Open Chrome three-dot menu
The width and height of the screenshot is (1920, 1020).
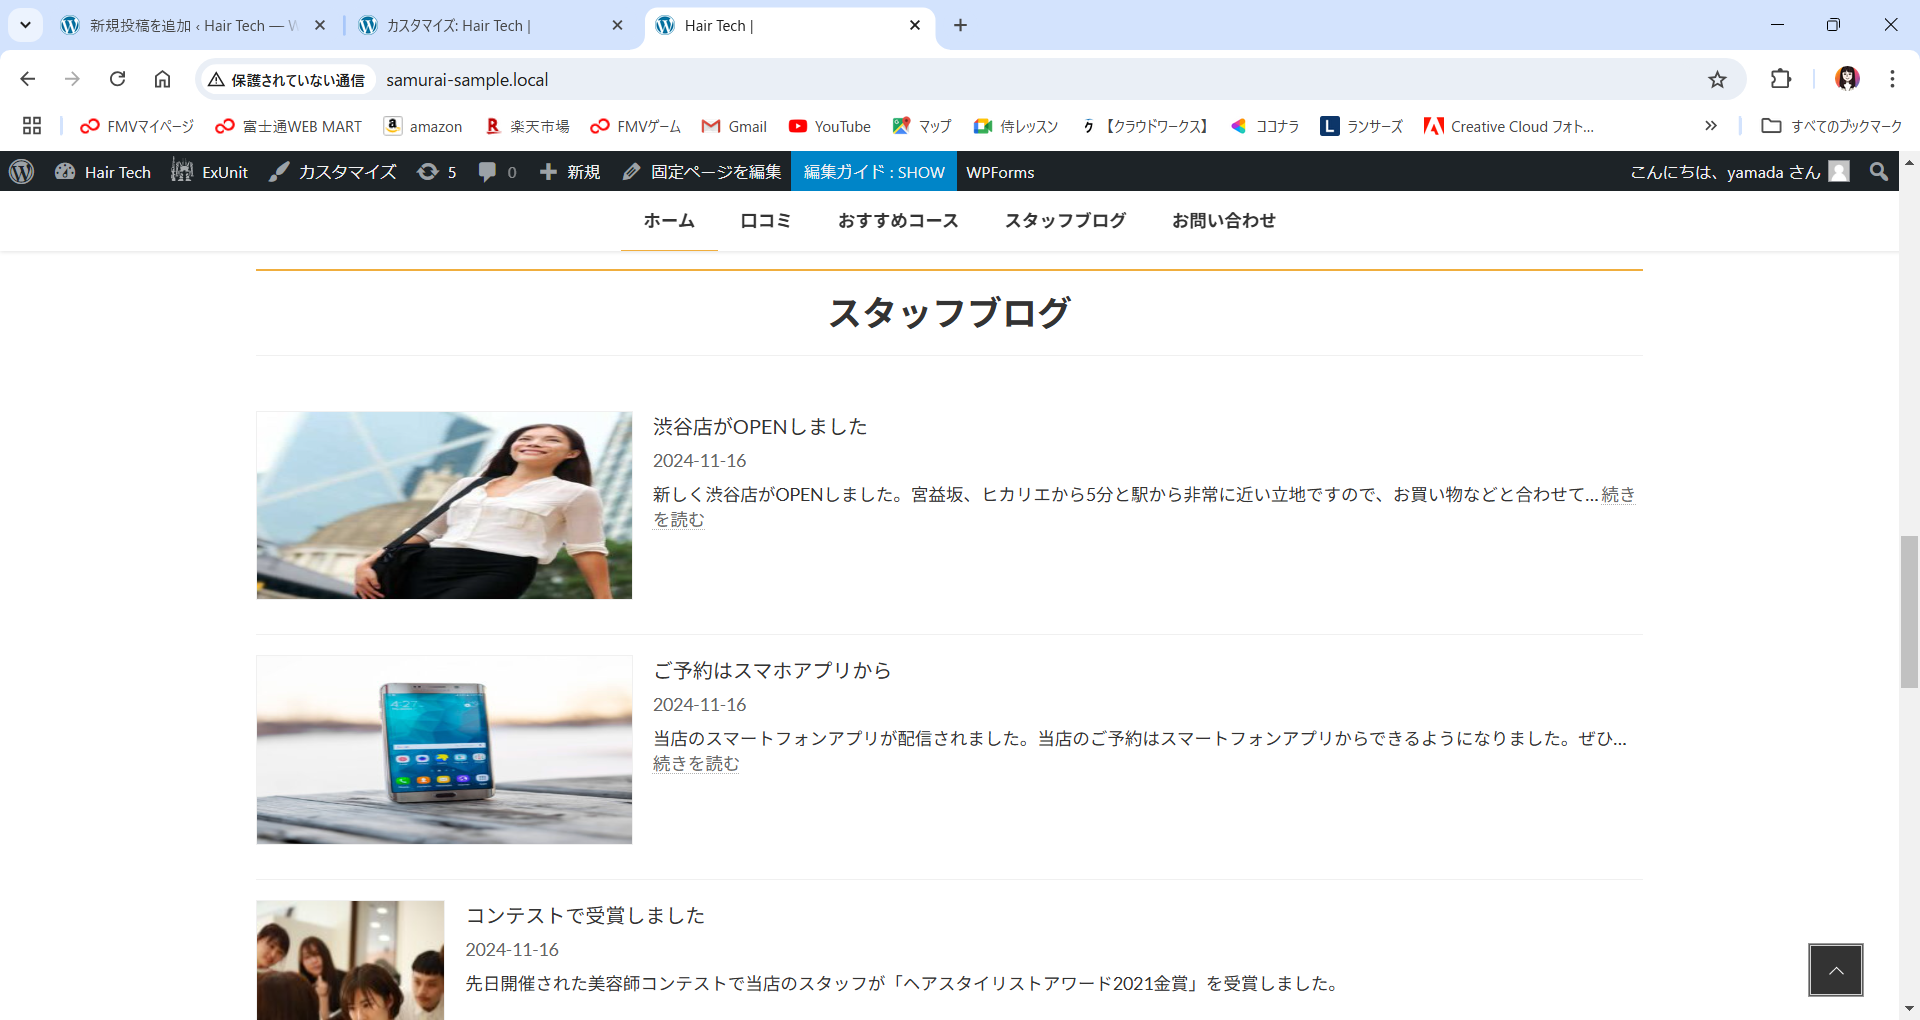1892,79
